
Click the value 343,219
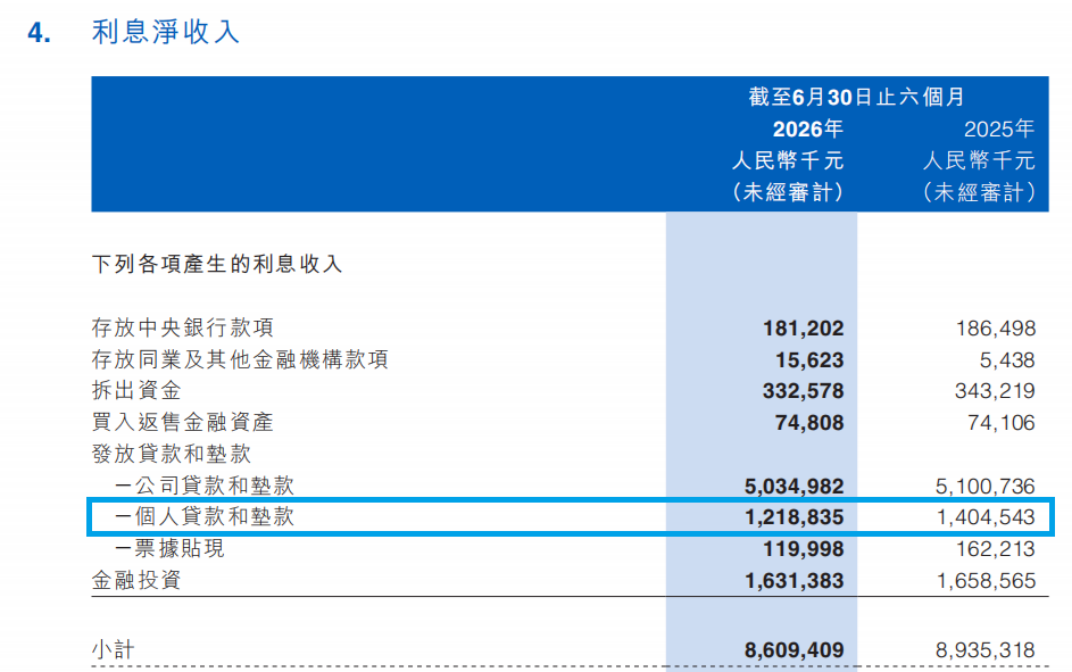[x=995, y=391]
